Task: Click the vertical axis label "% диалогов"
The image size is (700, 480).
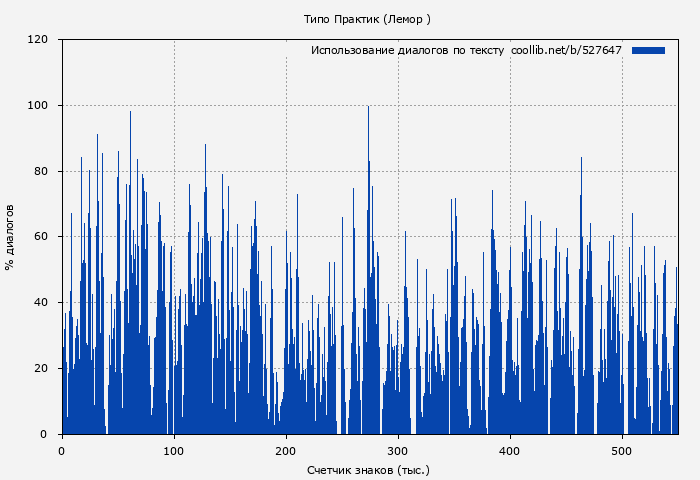Action: pos(10,237)
